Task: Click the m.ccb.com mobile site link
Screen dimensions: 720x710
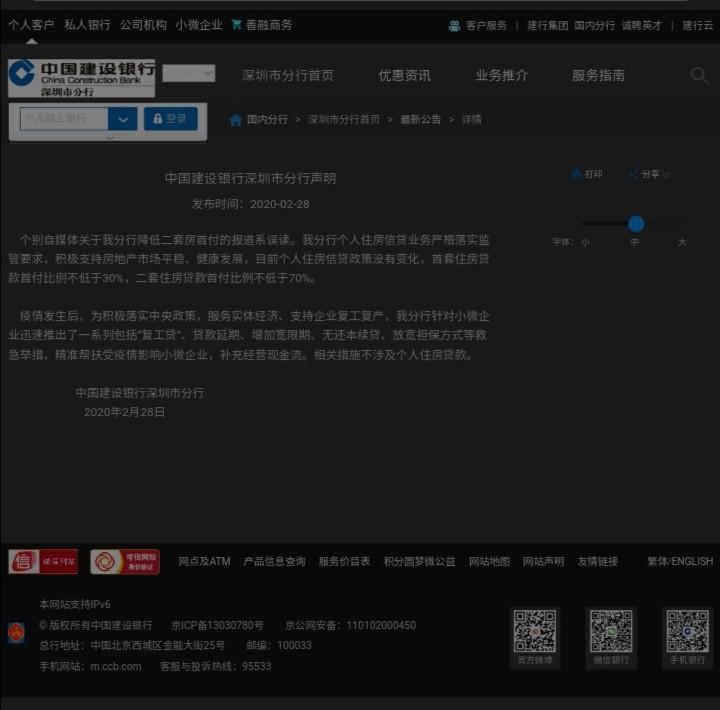Action: pyautogui.click(x=116, y=666)
